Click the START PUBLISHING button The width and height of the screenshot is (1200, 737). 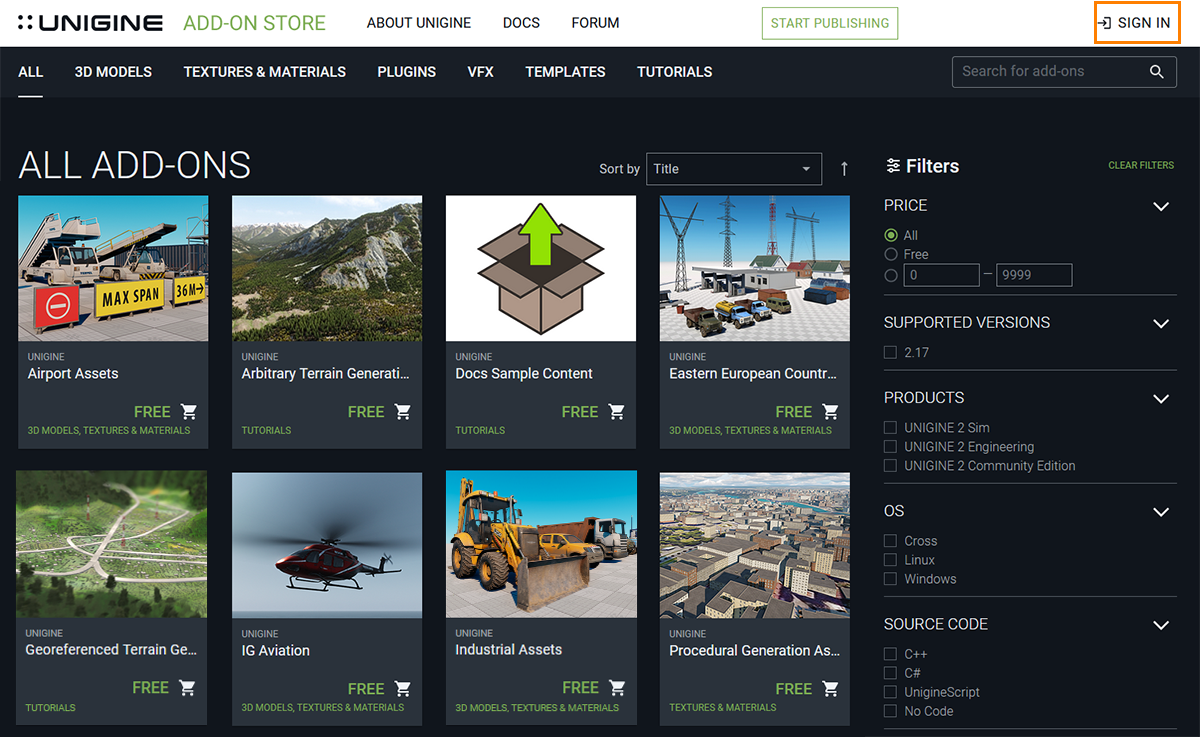(x=829, y=23)
